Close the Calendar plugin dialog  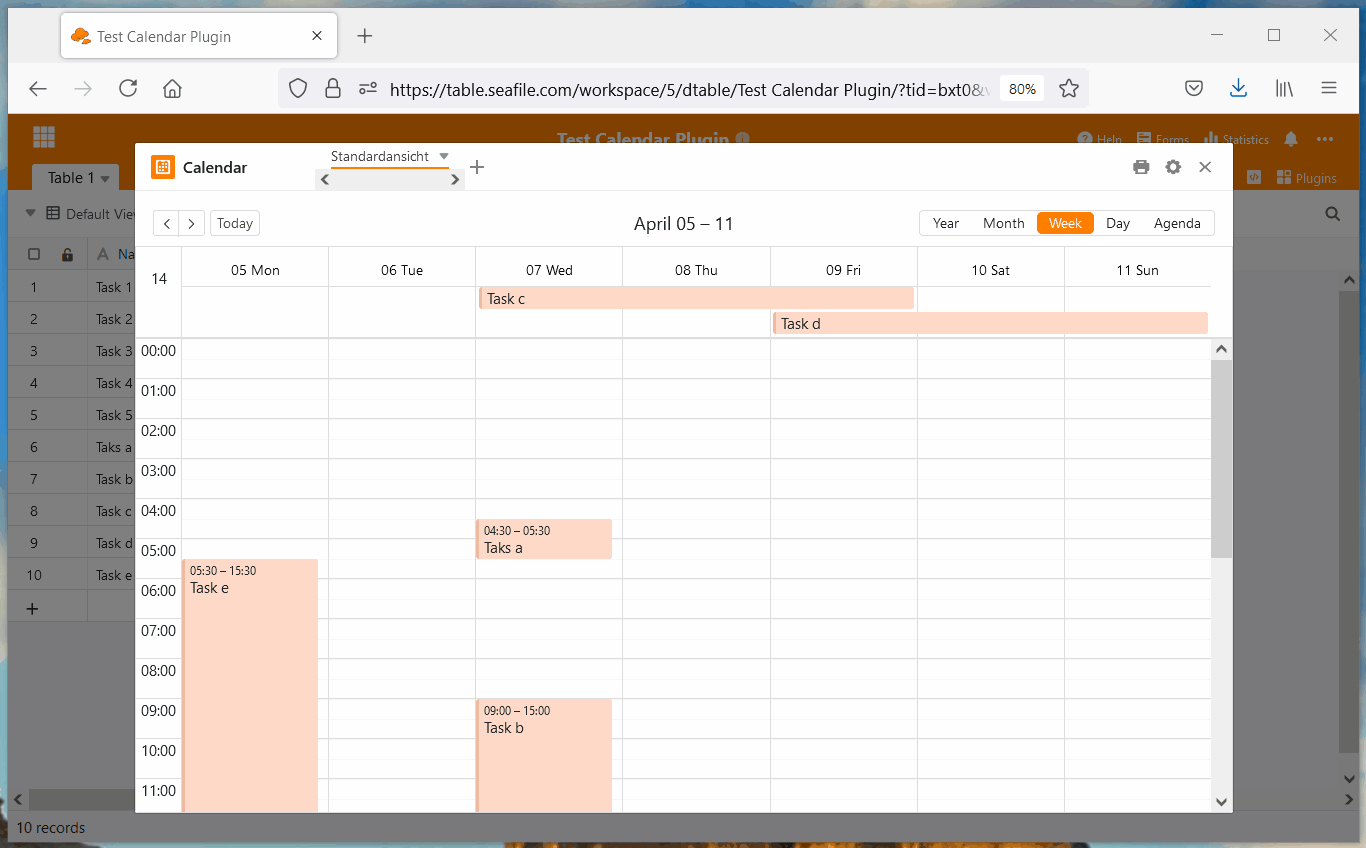[1205, 167]
